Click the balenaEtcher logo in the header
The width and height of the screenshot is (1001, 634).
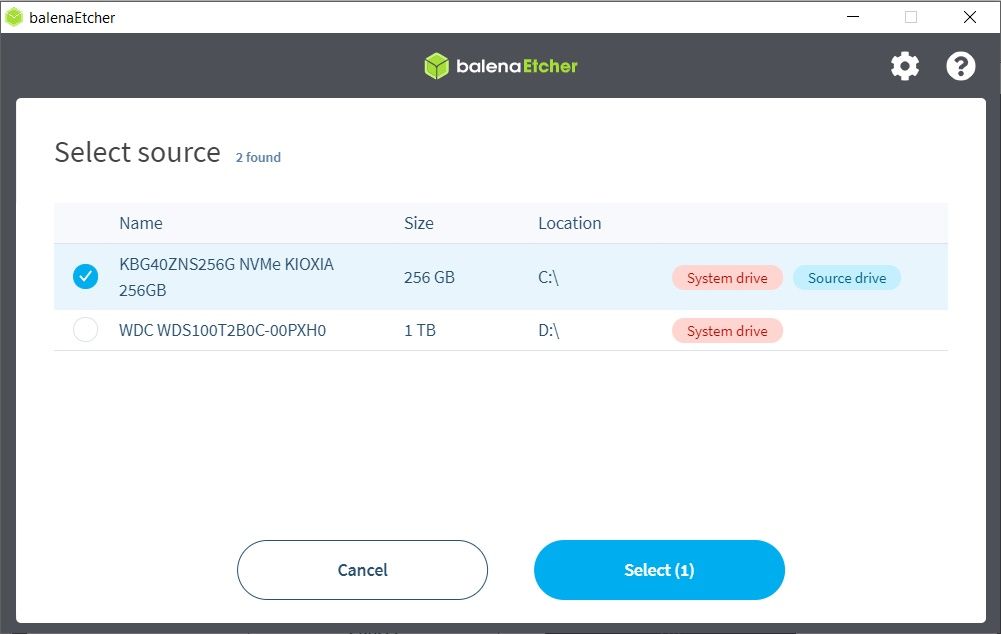[500, 65]
